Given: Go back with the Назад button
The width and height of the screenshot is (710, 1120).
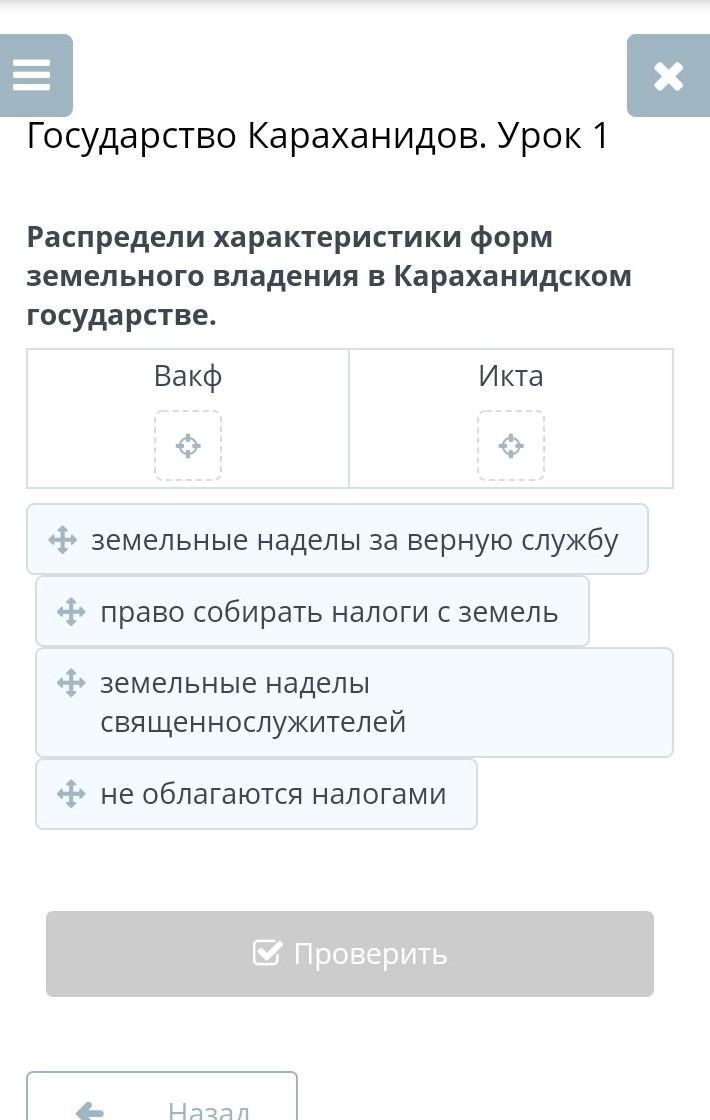Looking at the screenshot, I should tap(162, 1100).
